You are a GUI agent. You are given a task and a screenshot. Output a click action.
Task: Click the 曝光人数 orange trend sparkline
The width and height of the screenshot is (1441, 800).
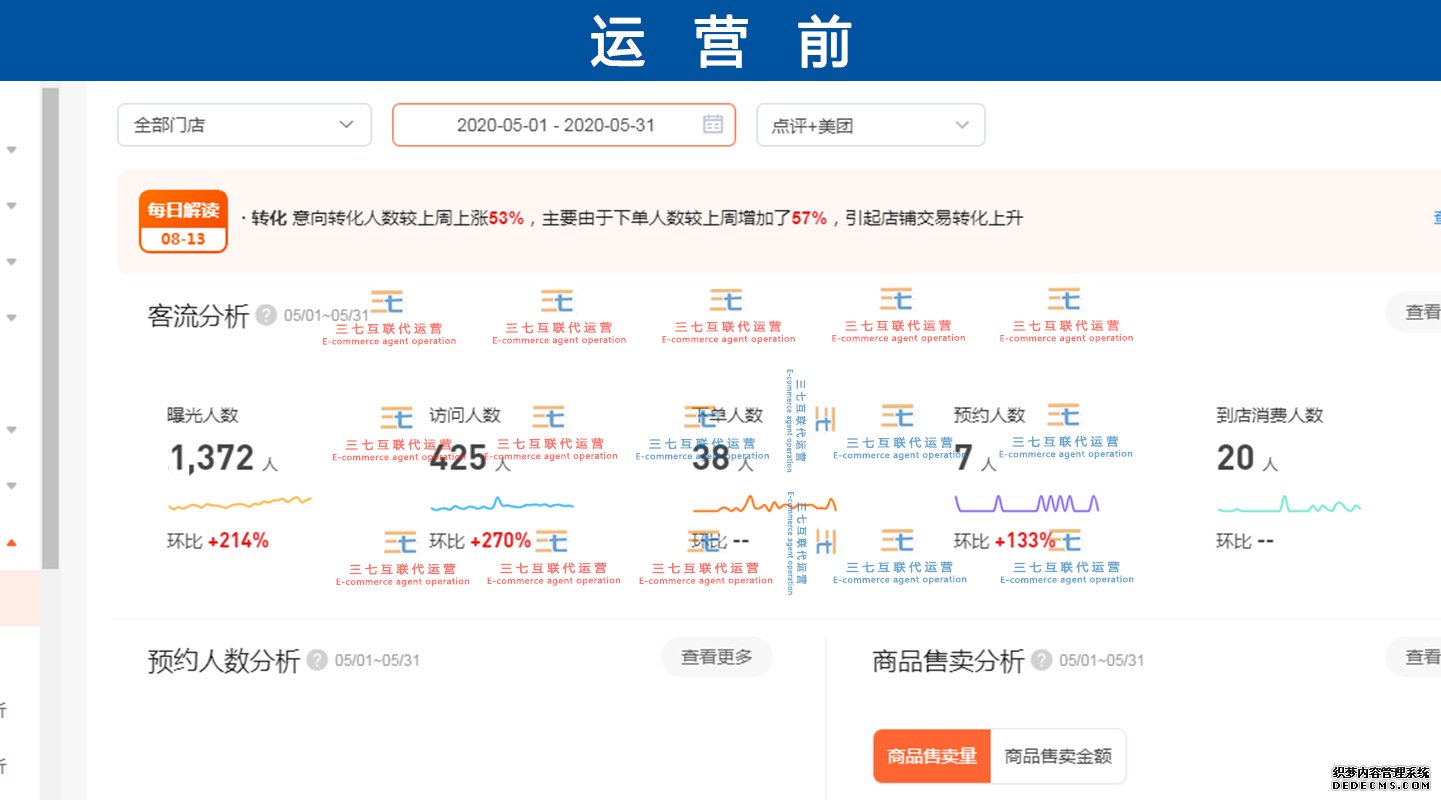coord(240,502)
